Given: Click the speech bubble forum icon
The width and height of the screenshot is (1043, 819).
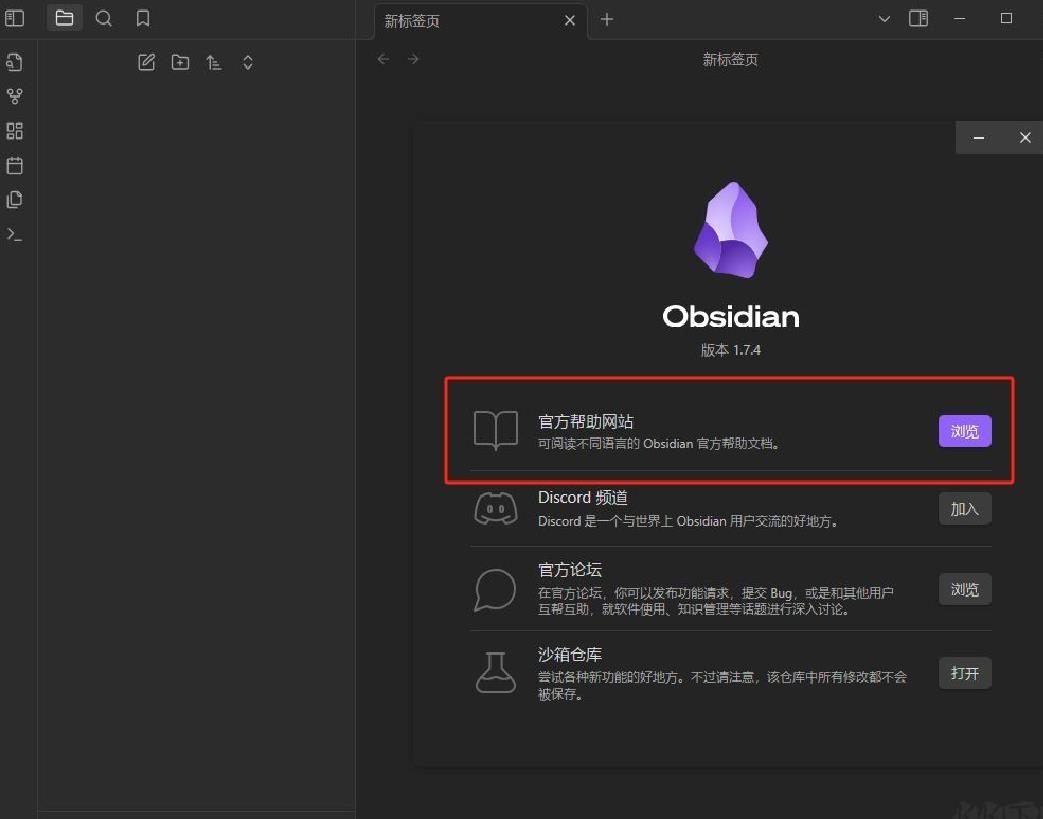Looking at the screenshot, I should pos(496,590).
